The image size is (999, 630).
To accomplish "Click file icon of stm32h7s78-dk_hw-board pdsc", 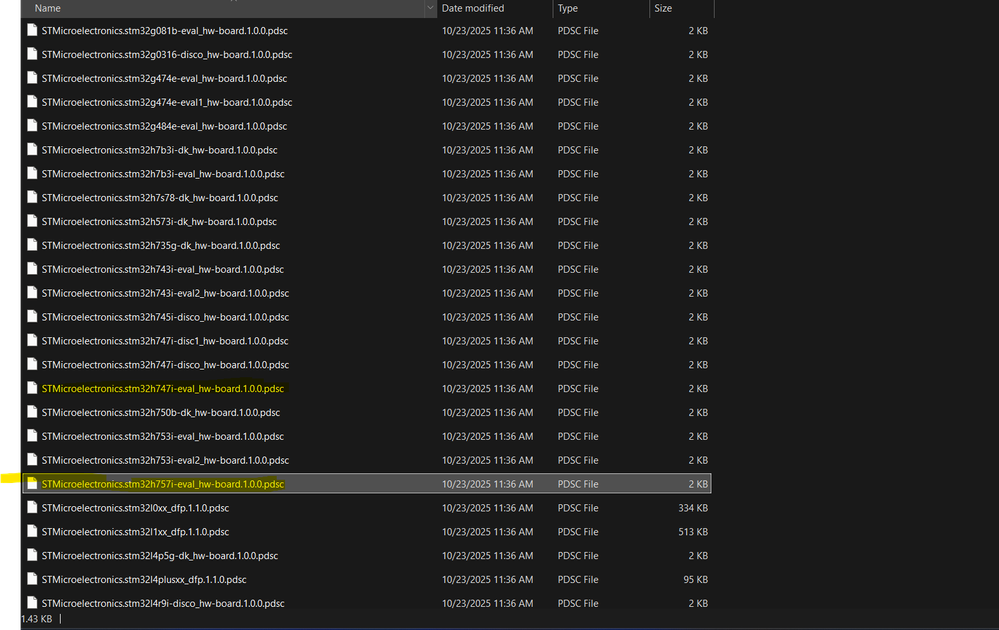I will point(32,197).
